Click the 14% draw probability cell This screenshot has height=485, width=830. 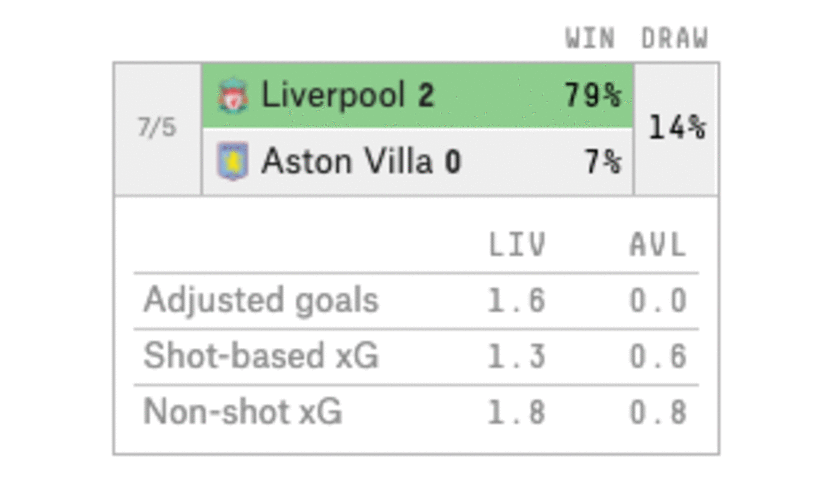point(676,129)
